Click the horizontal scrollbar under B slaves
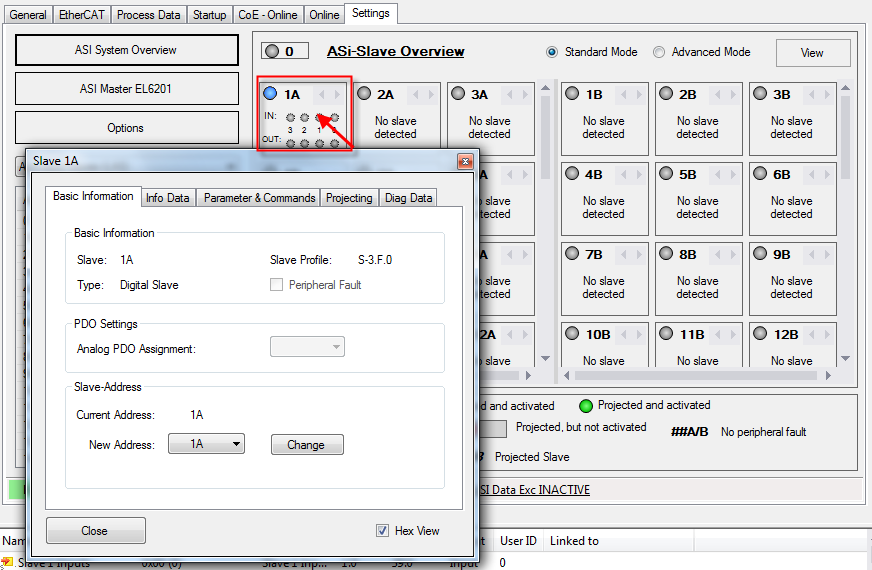The image size is (872, 570). click(x=697, y=375)
